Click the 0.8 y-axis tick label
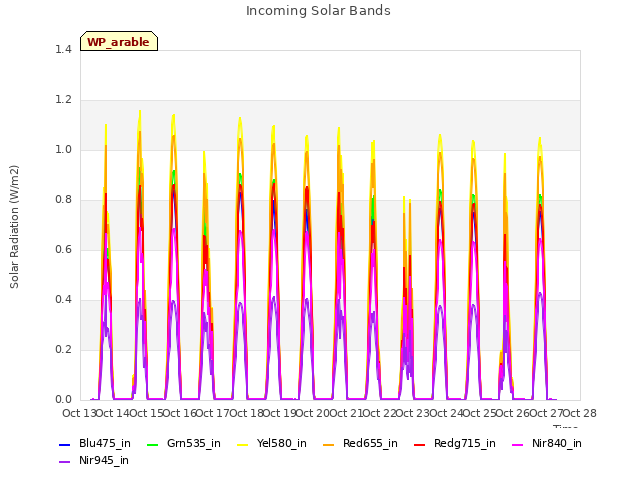This screenshot has width=640, height=480. 63,200
